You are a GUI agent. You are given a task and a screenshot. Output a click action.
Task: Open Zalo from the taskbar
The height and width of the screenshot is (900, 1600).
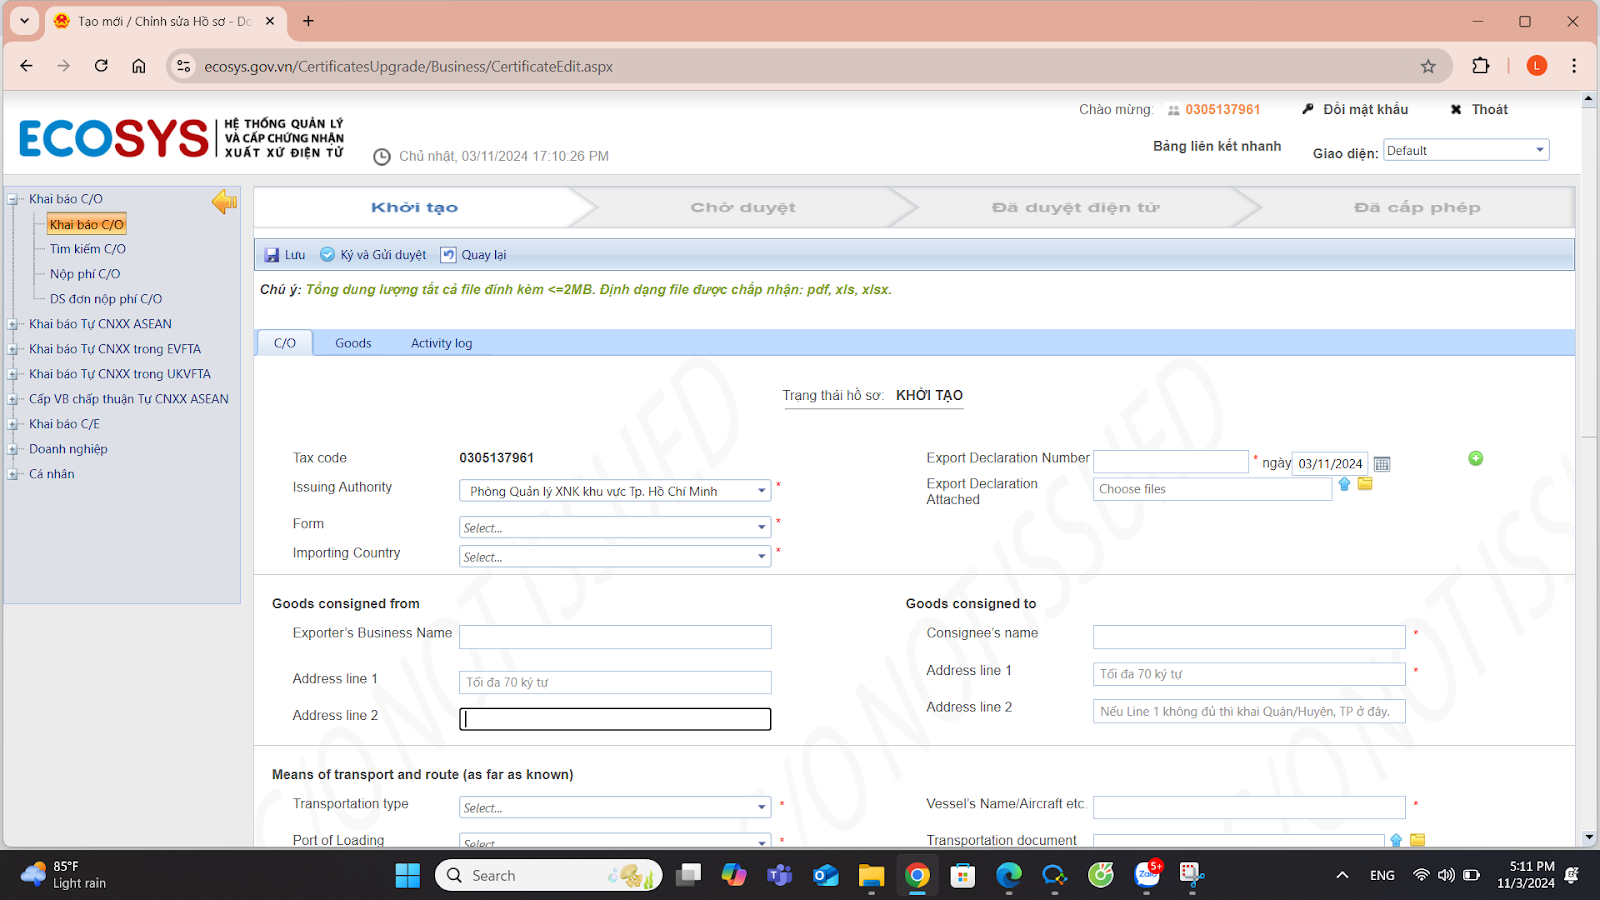point(1147,875)
